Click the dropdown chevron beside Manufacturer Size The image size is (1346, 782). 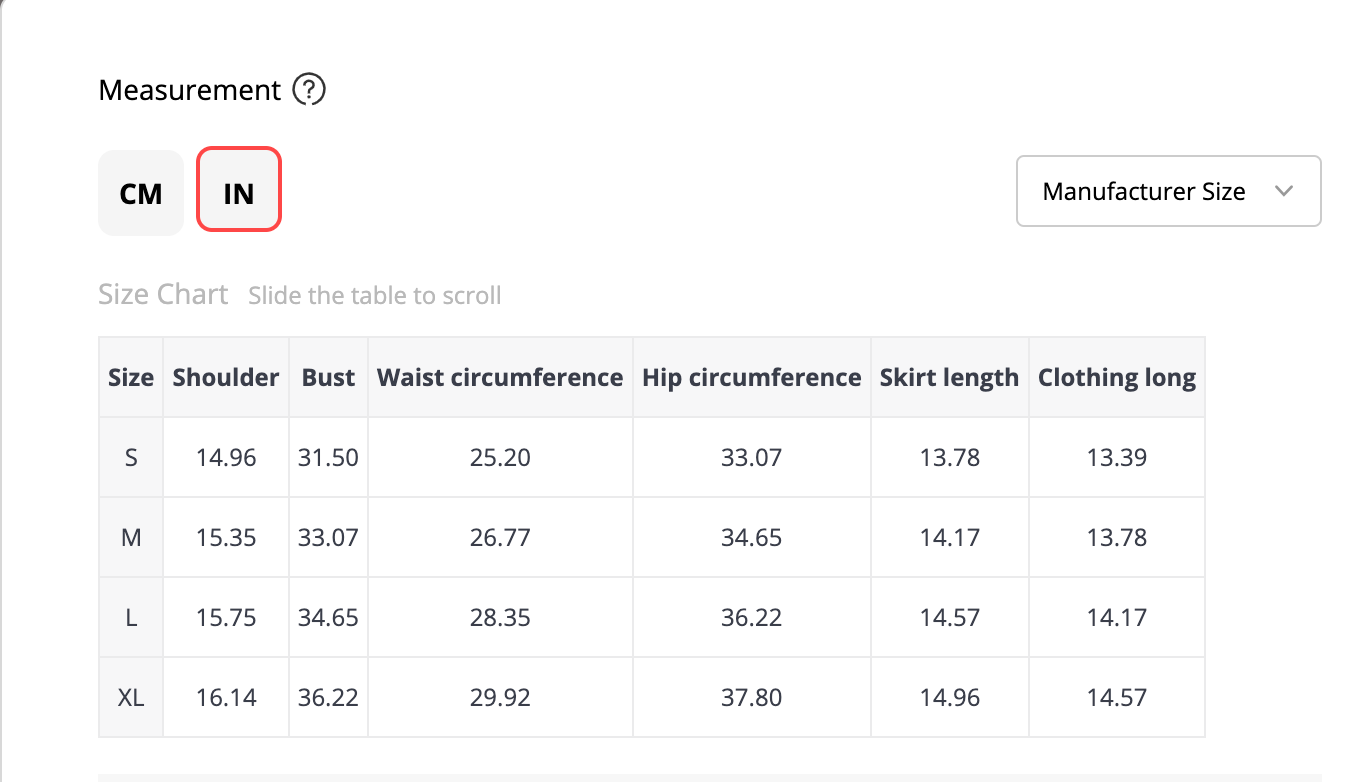click(x=1285, y=191)
